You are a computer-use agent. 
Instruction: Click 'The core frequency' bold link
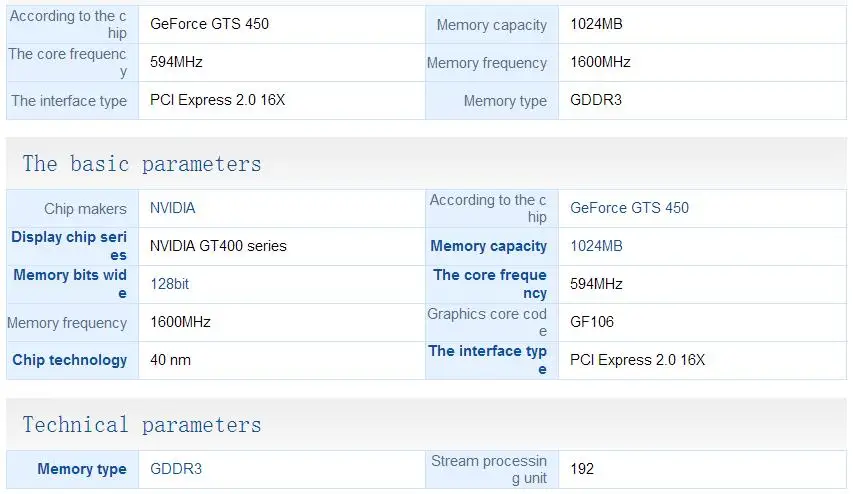pyautogui.click(x=490, y=284)
